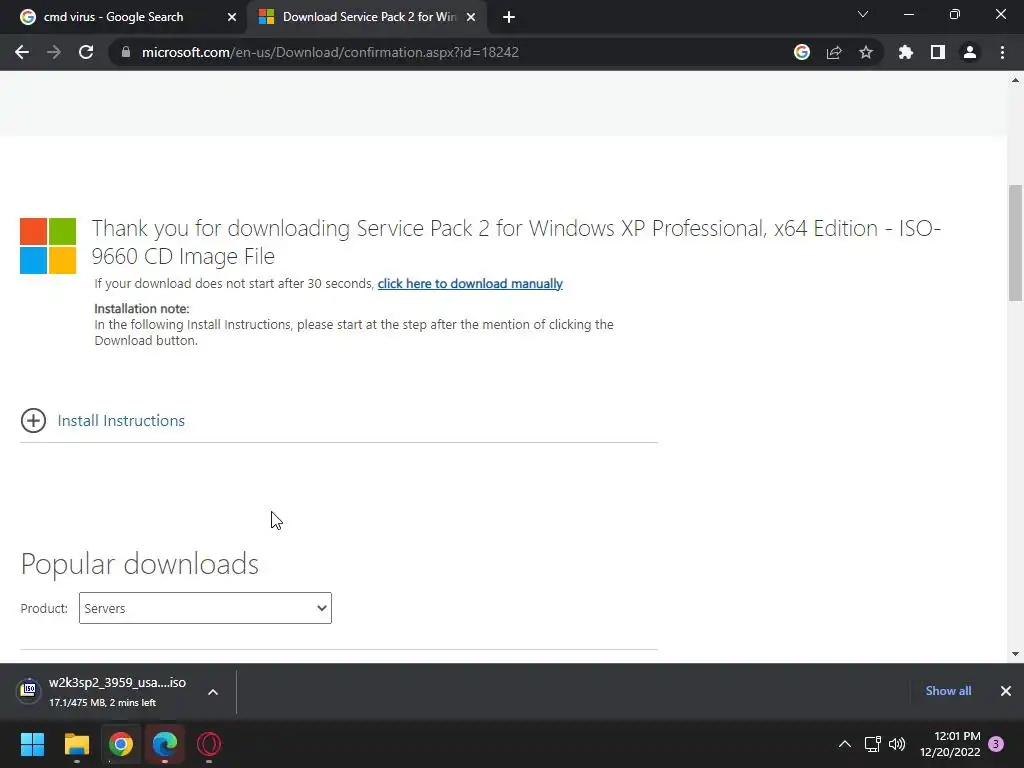Screen dimensions: 1024x768
Task: Open the Extensions puzzle icon
Action: (906, 52)
